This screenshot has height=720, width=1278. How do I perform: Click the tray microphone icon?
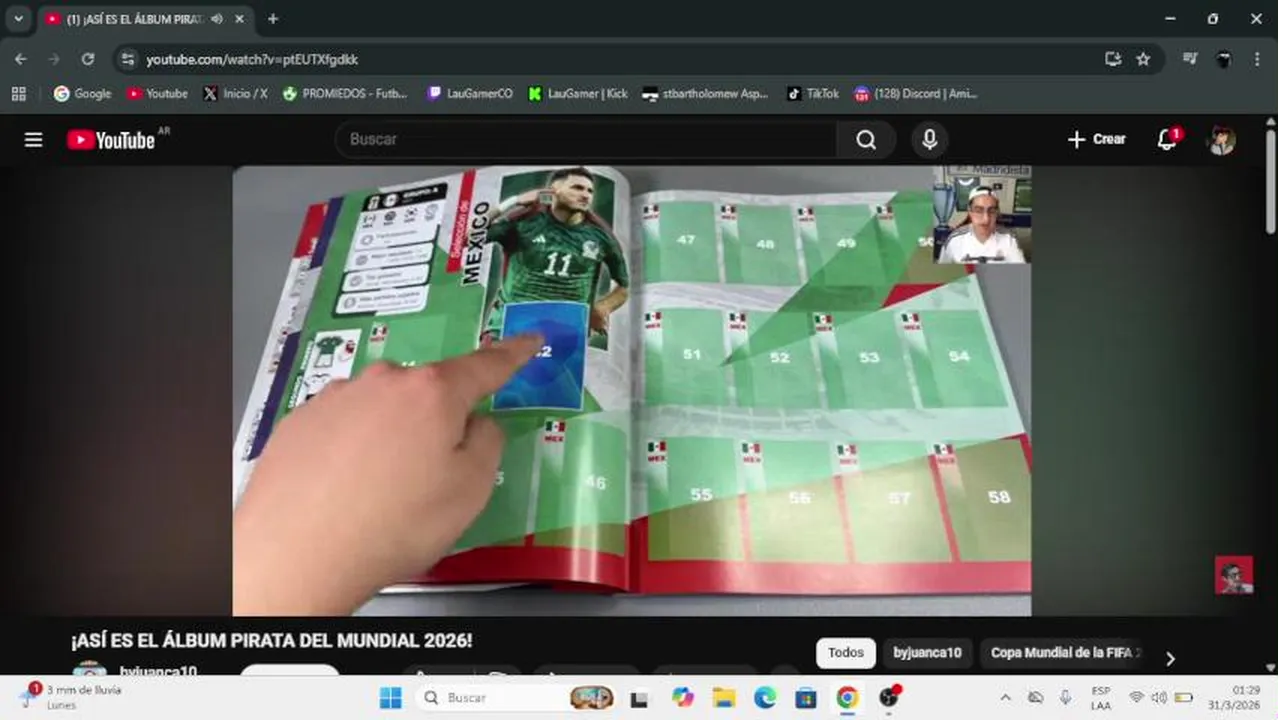tap(1065, 697)
